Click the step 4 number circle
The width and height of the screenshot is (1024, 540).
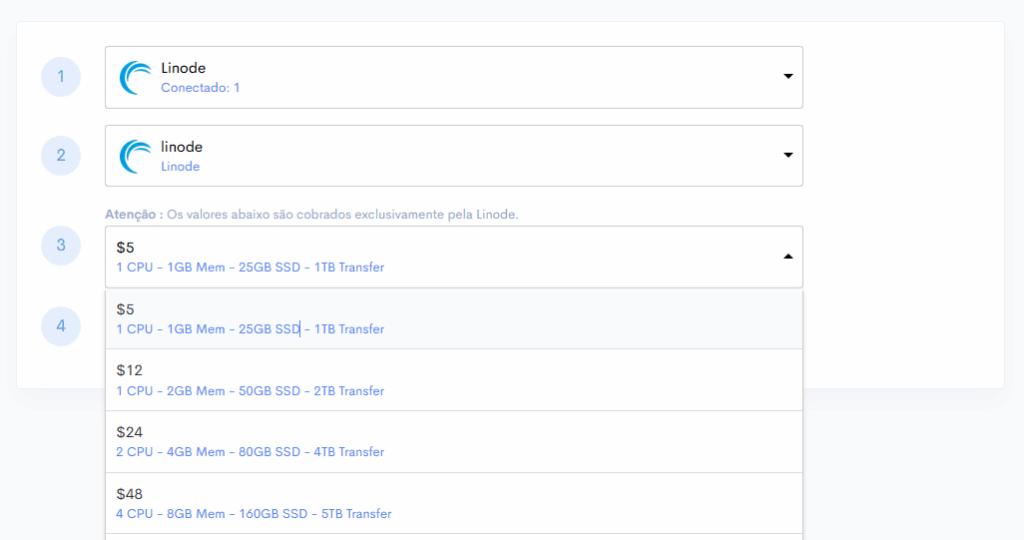click(x=61, y=326)
